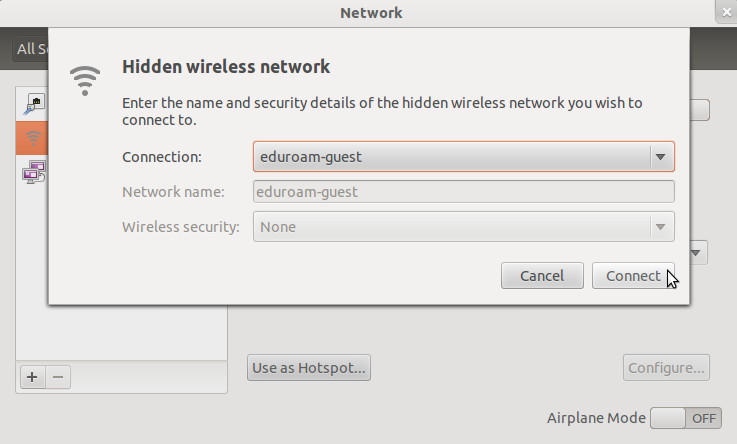Select the network proxy icon in sidebar
The height and width of the screenshot is (444, 737).
tap(34, 172)
